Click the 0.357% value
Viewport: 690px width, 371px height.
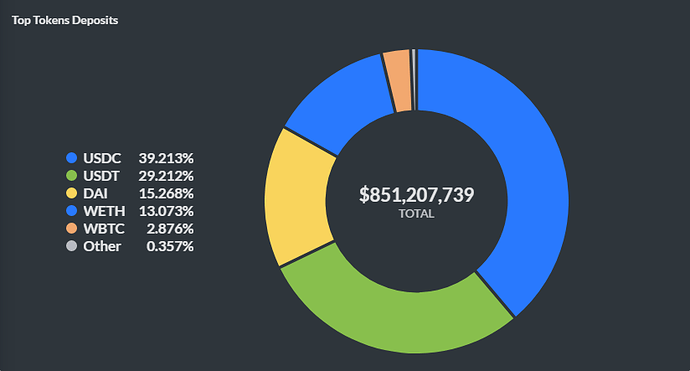170,246
